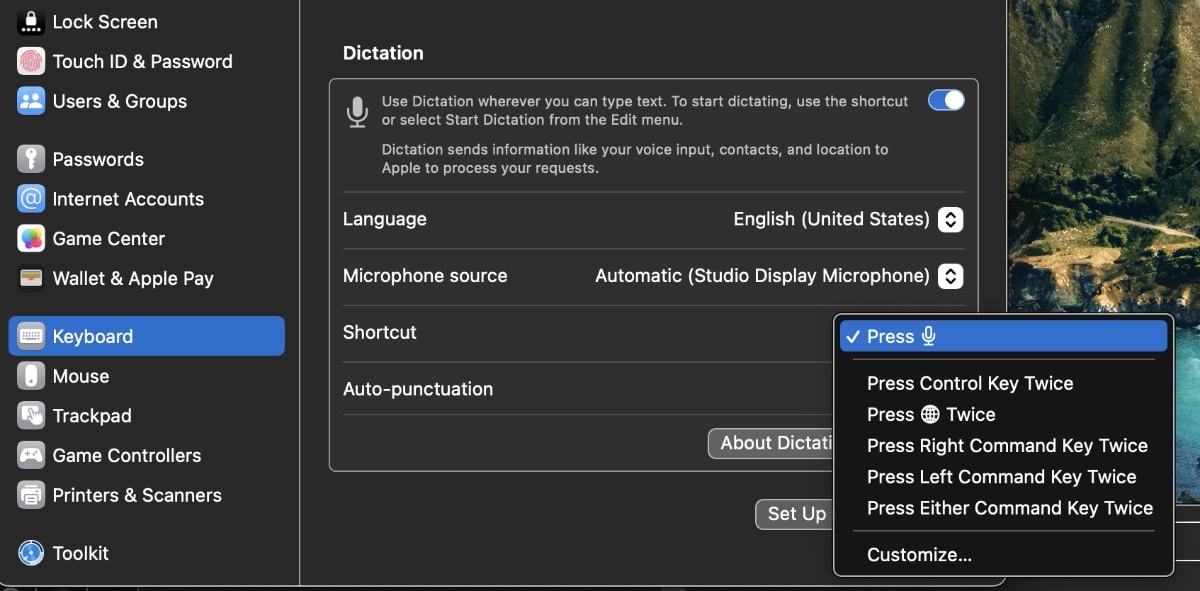
Task: Expand the Microphone source selector
Action: click(x=950, y=276)
